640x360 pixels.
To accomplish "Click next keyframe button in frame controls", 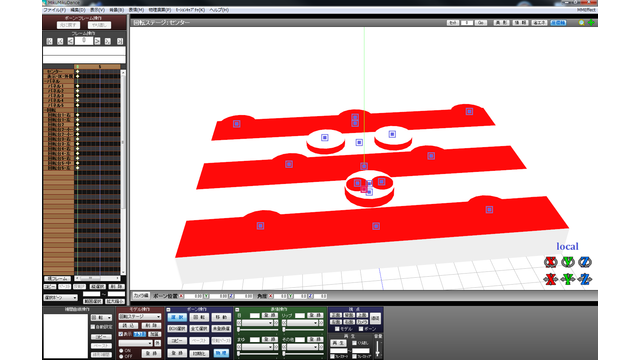I will click(x=108, y=41).
